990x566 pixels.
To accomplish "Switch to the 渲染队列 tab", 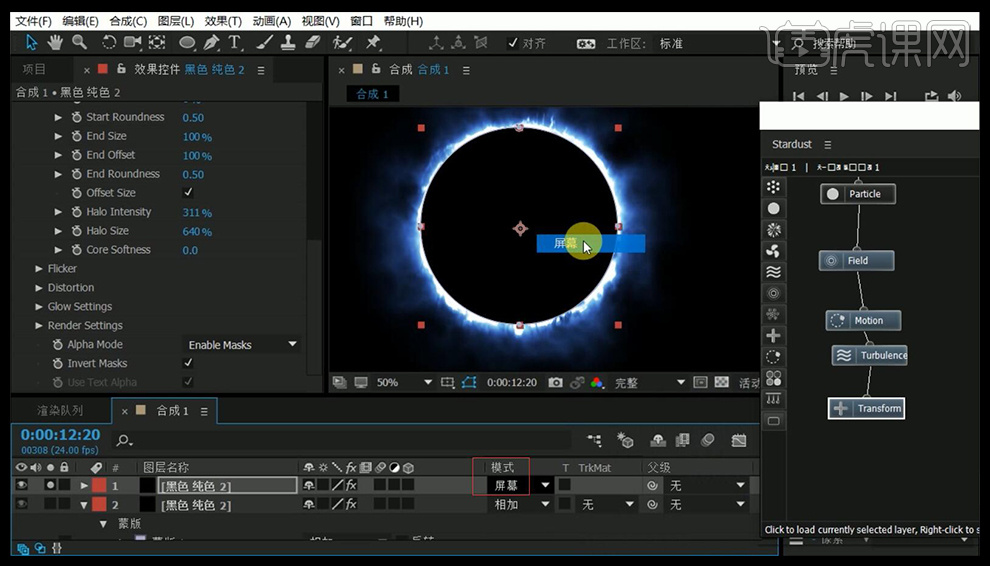I will (x=60, y=411).
